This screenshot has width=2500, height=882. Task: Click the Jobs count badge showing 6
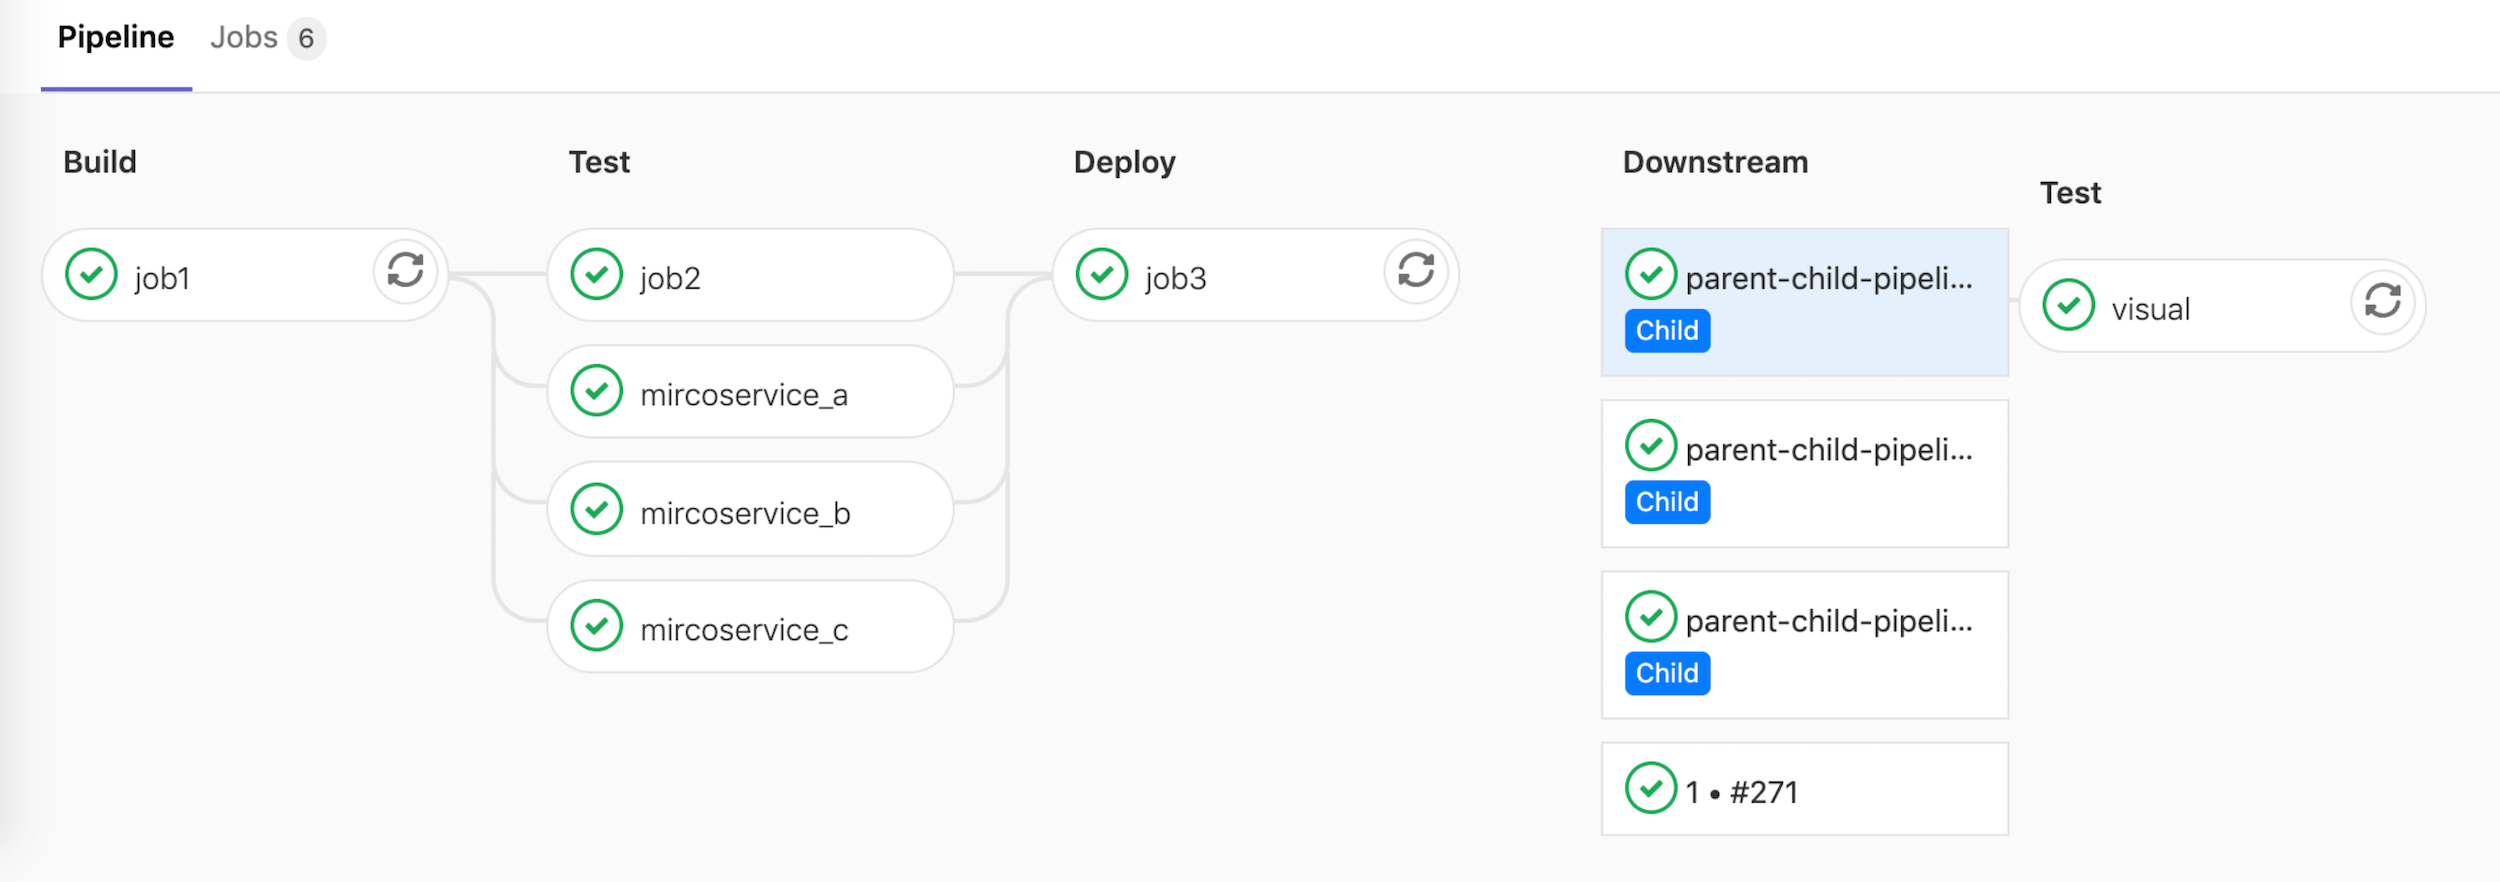pos(306,39)
